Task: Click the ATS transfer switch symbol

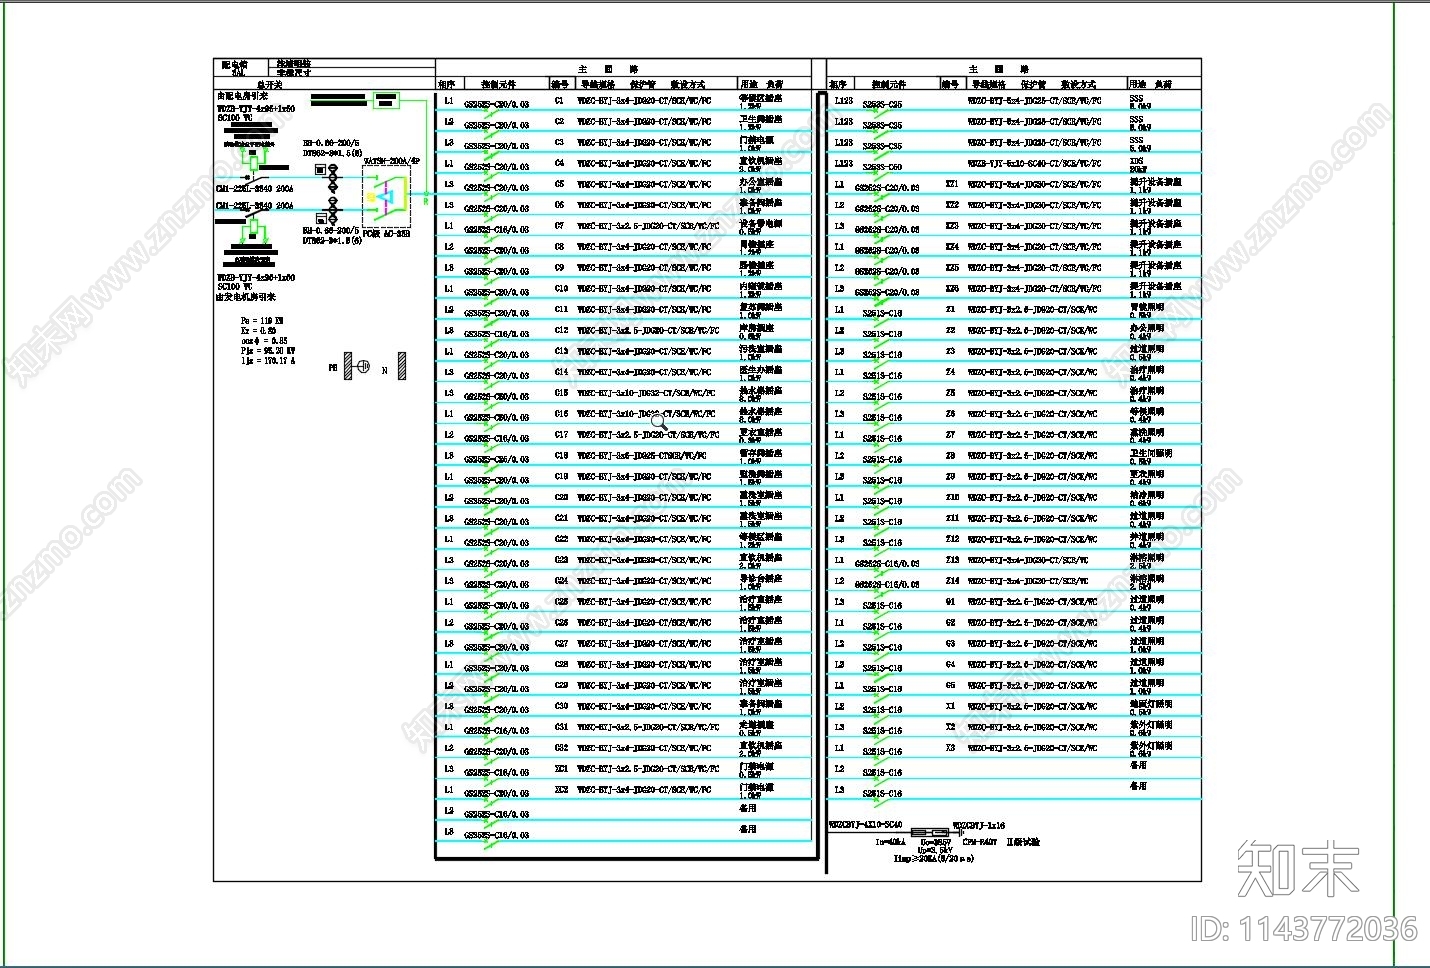Action: (386, 196)
